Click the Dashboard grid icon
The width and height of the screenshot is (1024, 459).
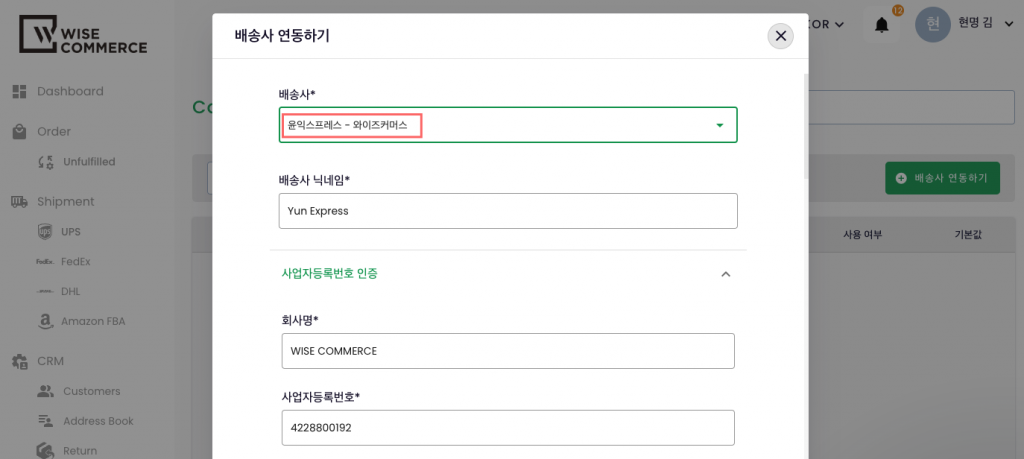click(x=19, y=92)
